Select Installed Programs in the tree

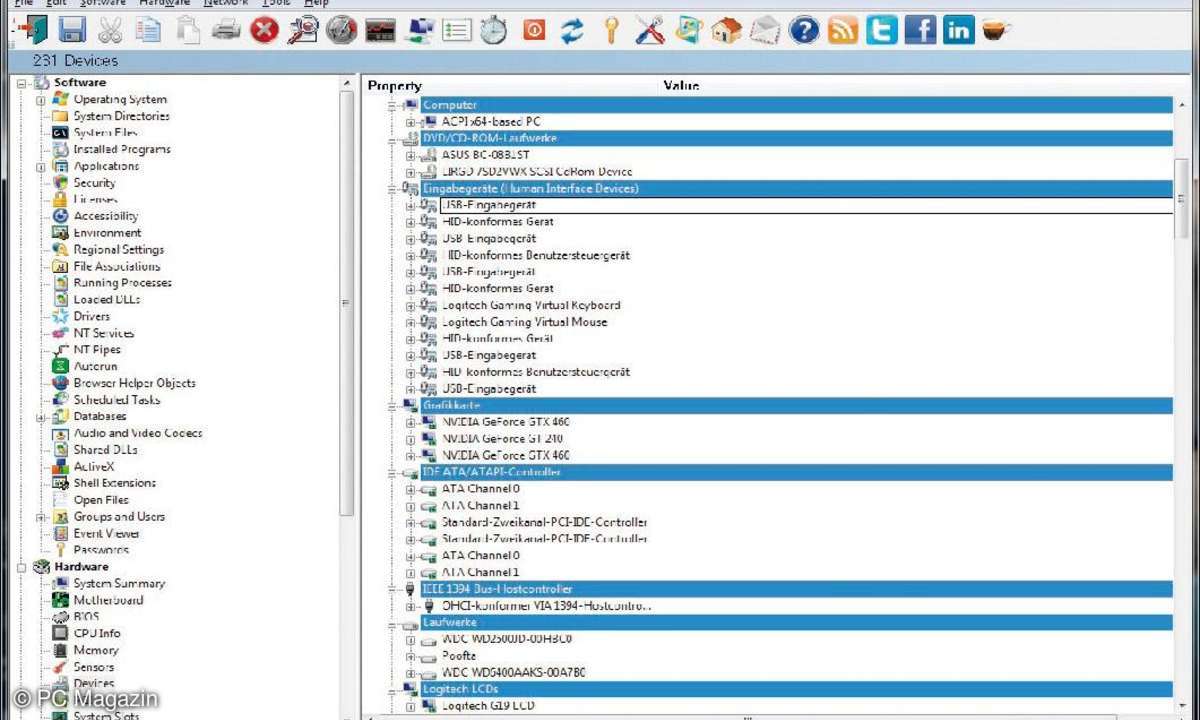(x=122, y=150)
